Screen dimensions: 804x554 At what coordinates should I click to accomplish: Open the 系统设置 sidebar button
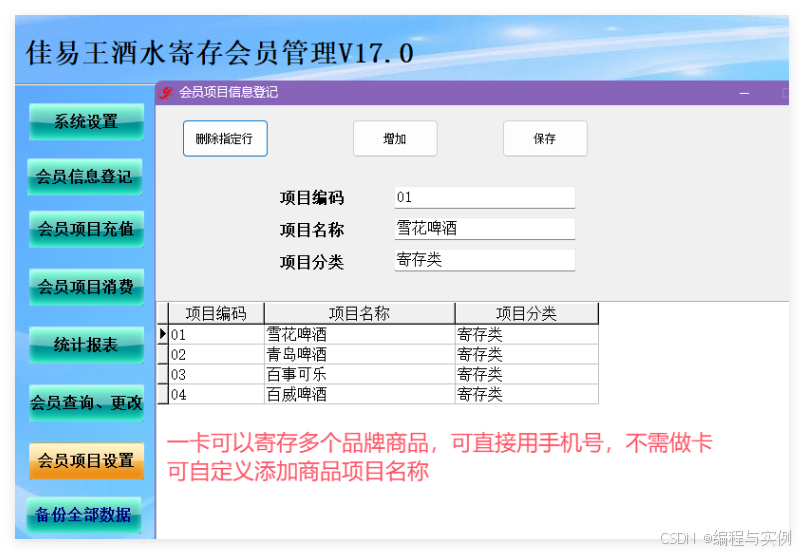(86, 122)
